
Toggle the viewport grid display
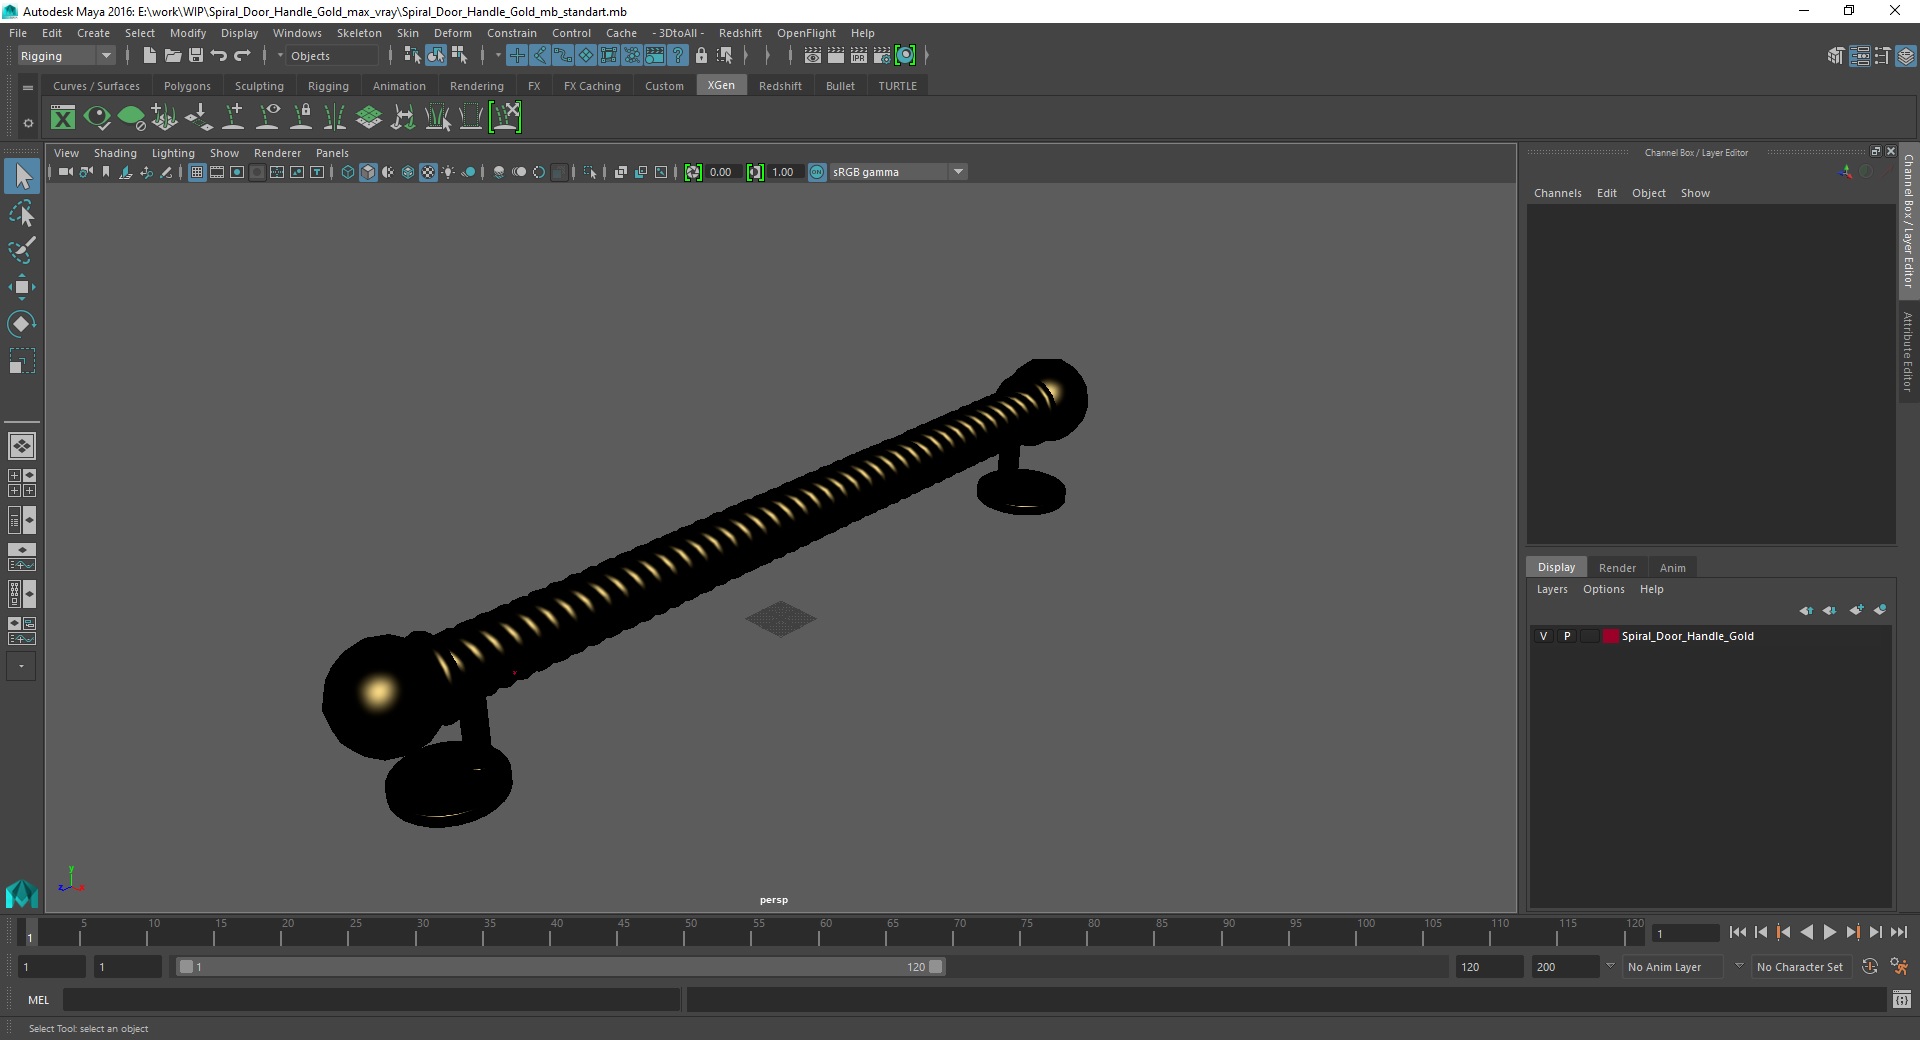coord(197,172)
